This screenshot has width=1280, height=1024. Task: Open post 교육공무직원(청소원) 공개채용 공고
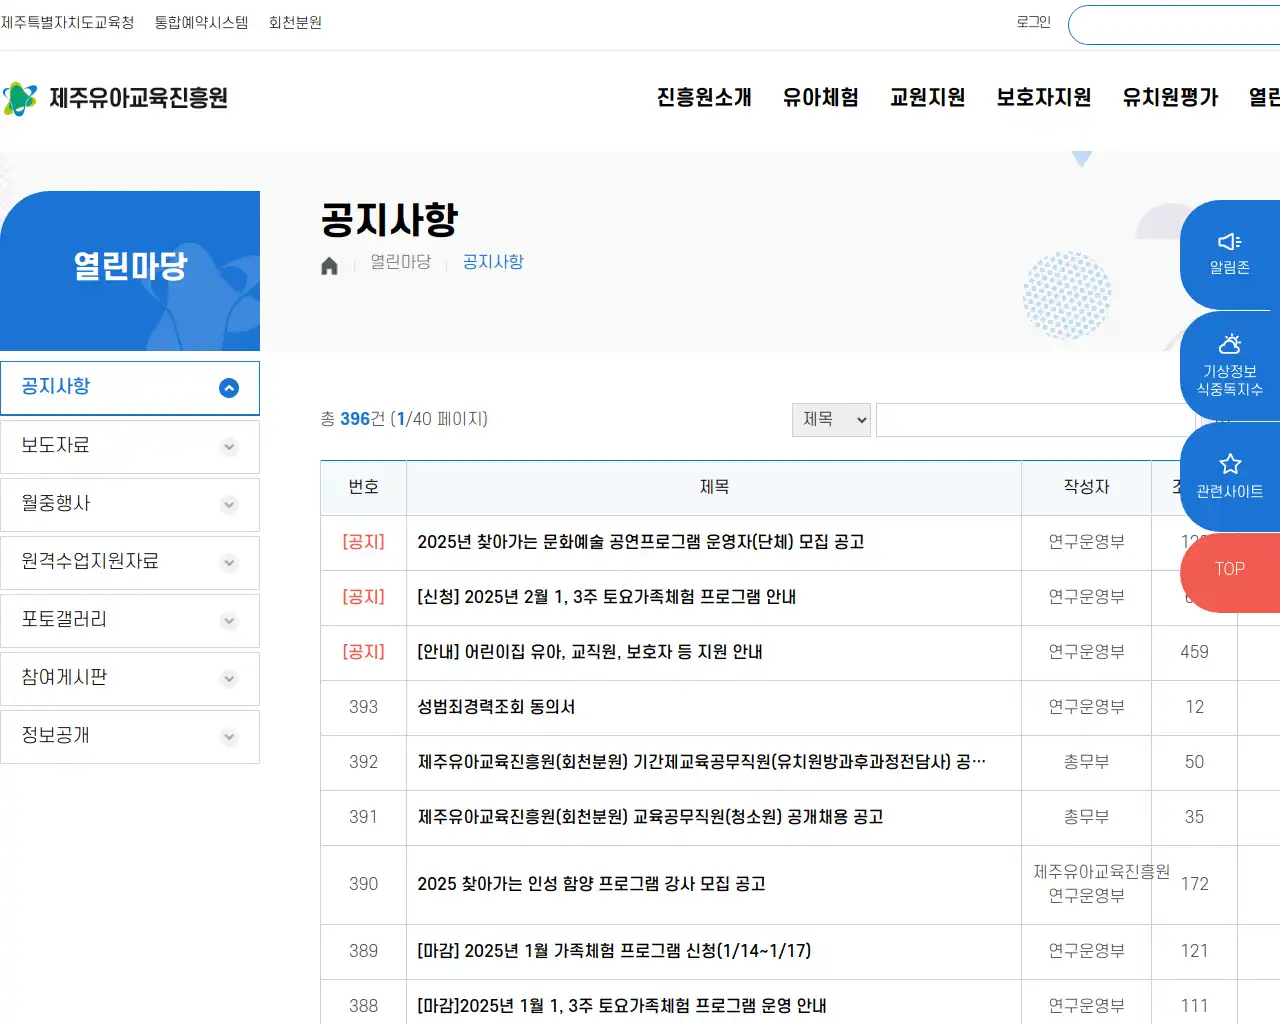click(x=650, y=817)
